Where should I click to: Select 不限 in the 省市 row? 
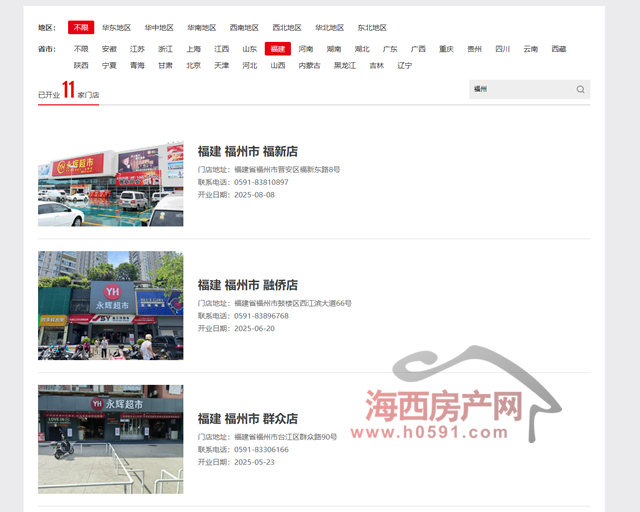[x=81, y=49]
